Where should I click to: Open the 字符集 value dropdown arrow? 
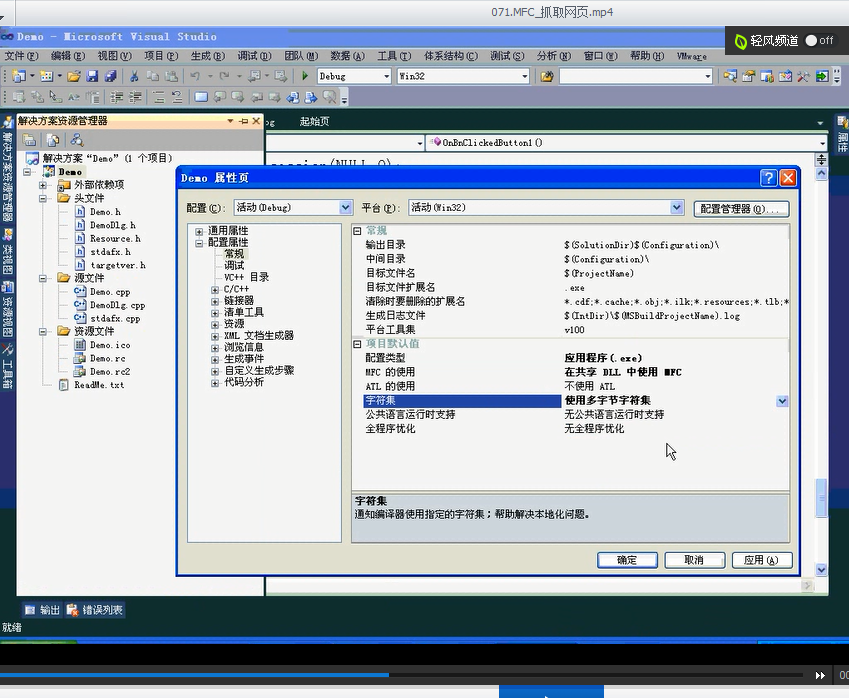(782, 401)
